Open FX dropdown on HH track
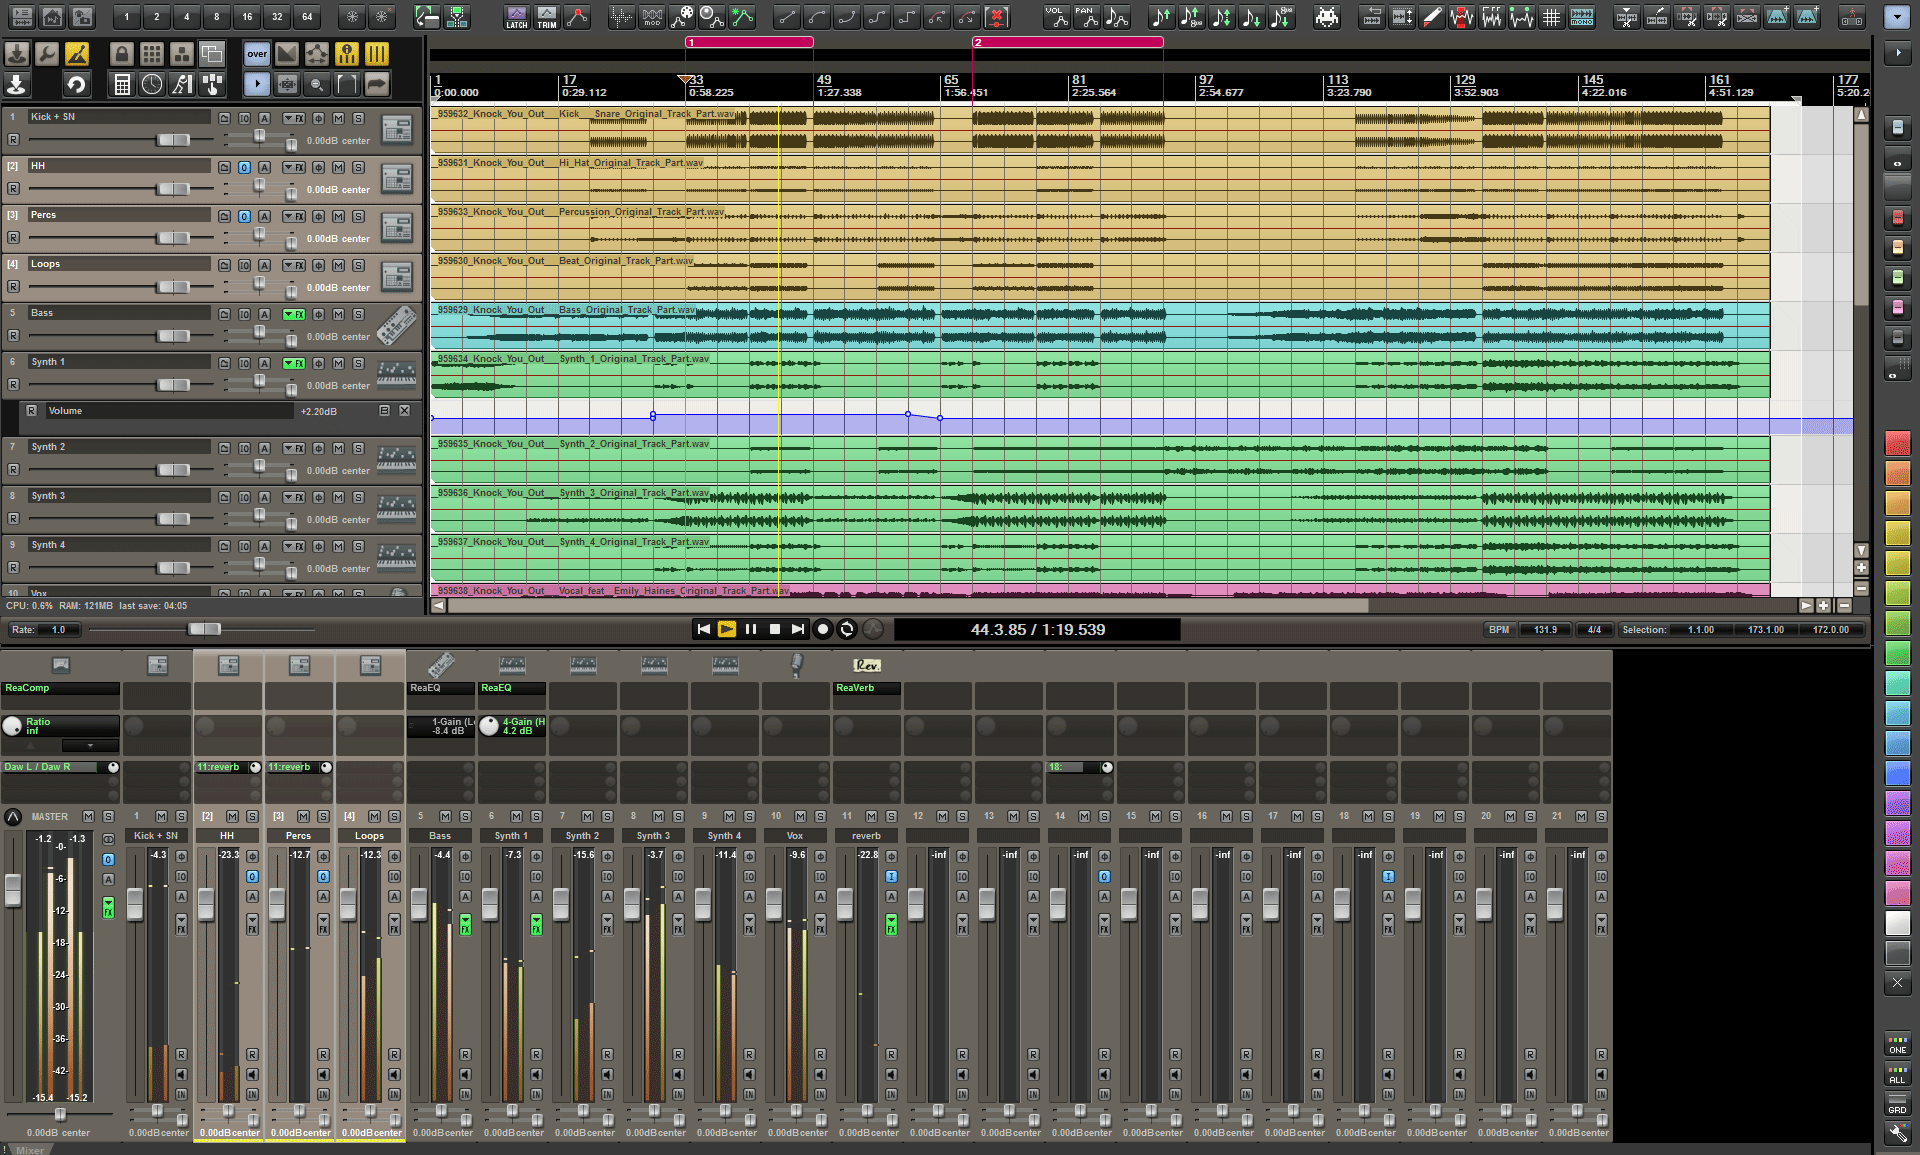 pos(294,167)
